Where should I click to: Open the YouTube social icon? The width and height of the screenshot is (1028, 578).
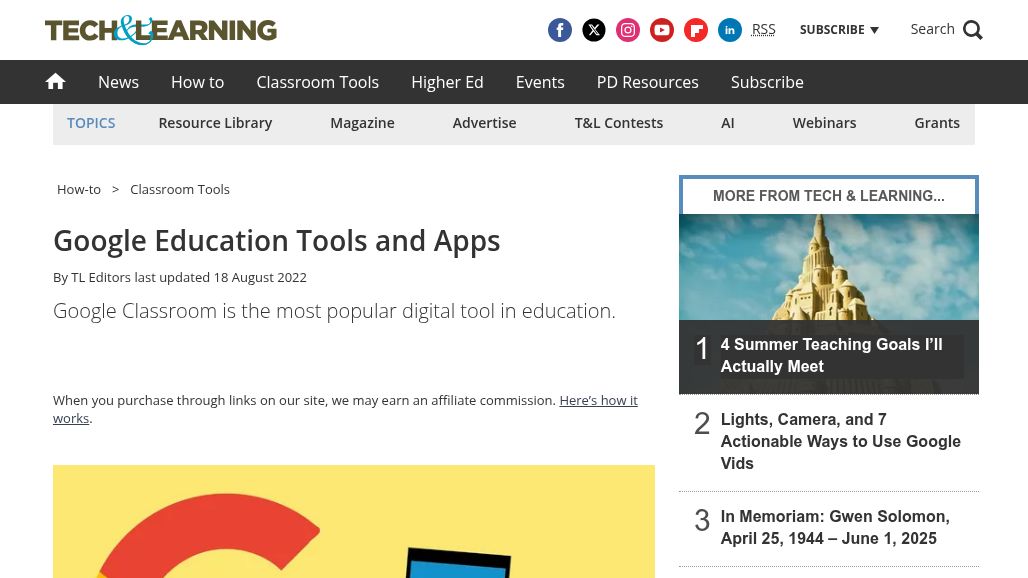pyautogui.click(x=662, y=30)
